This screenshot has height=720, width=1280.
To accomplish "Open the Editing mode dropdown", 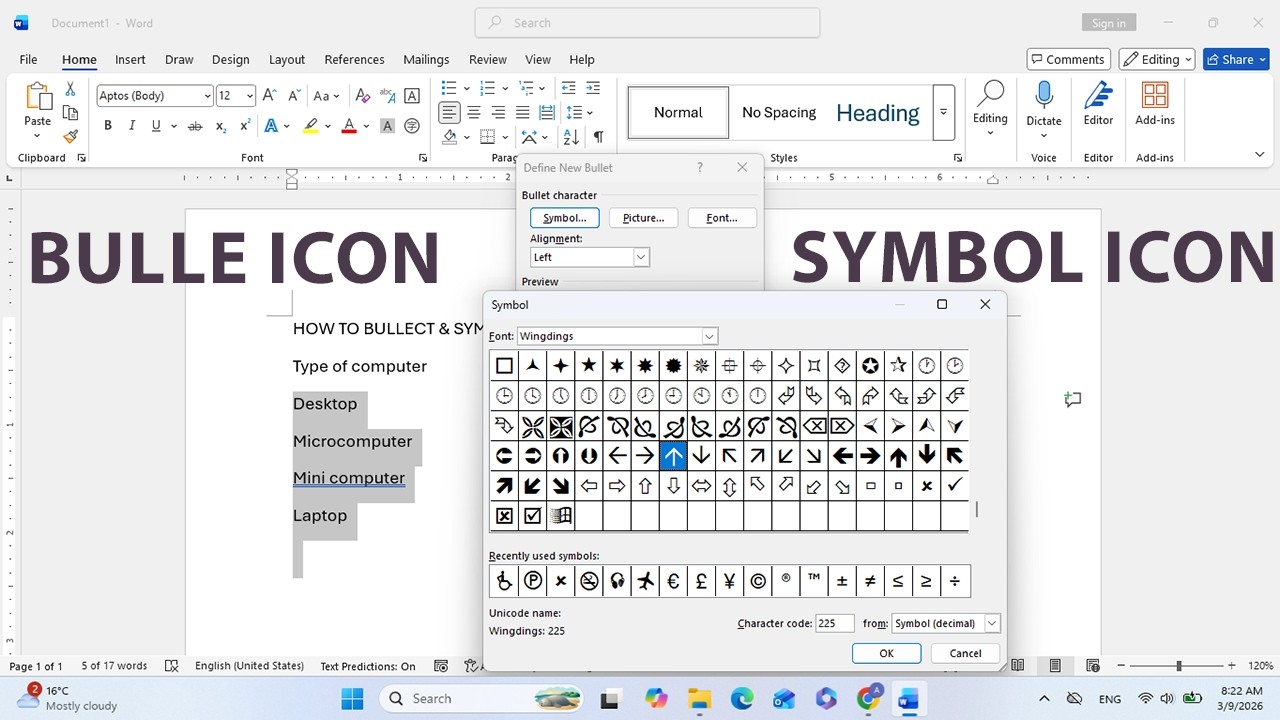I will coord(1157,59).
